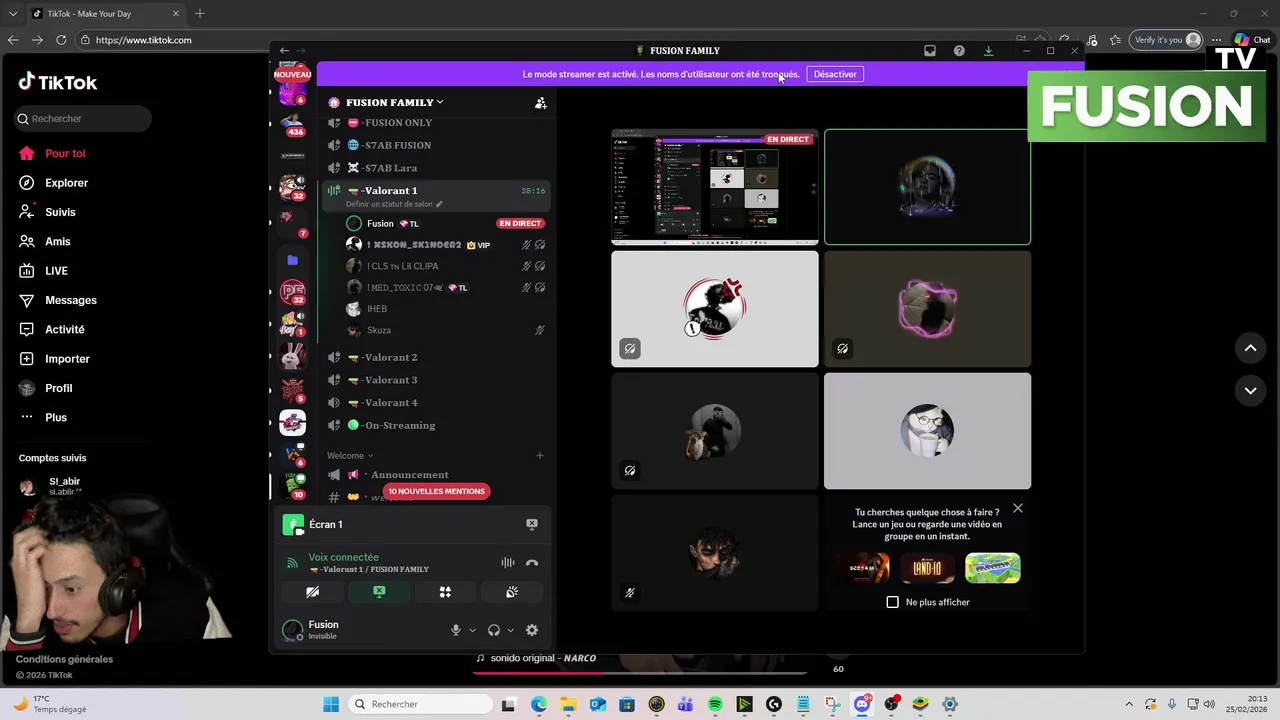
Task: Open noise suppression waveform icon
Action: click(507, 563)
